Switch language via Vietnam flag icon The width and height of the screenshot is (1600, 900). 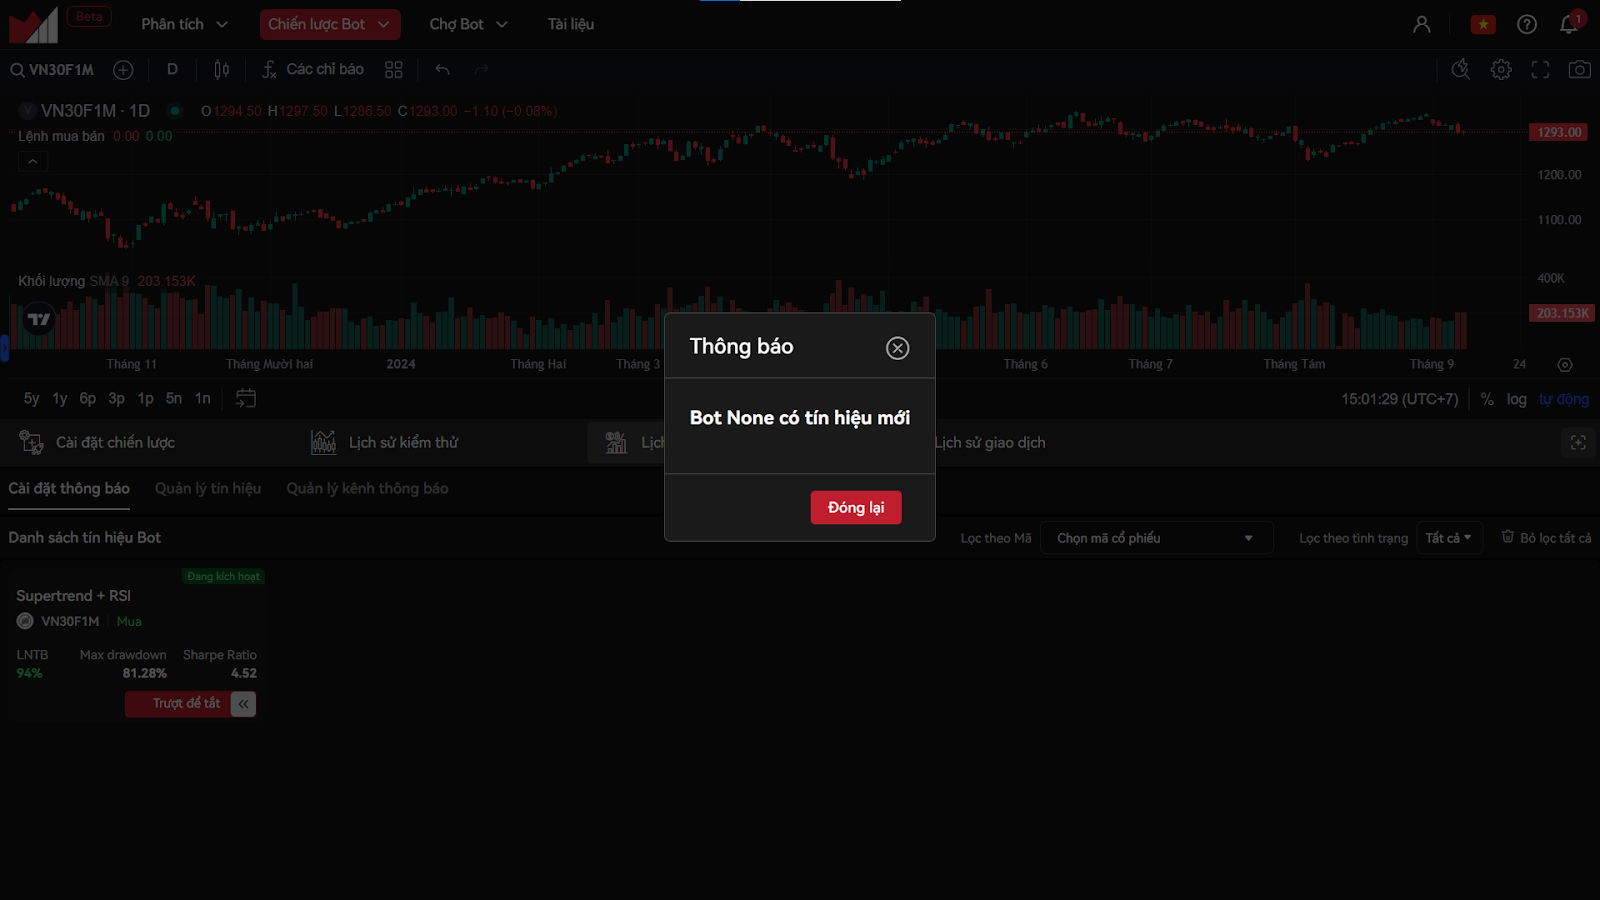1483,24
